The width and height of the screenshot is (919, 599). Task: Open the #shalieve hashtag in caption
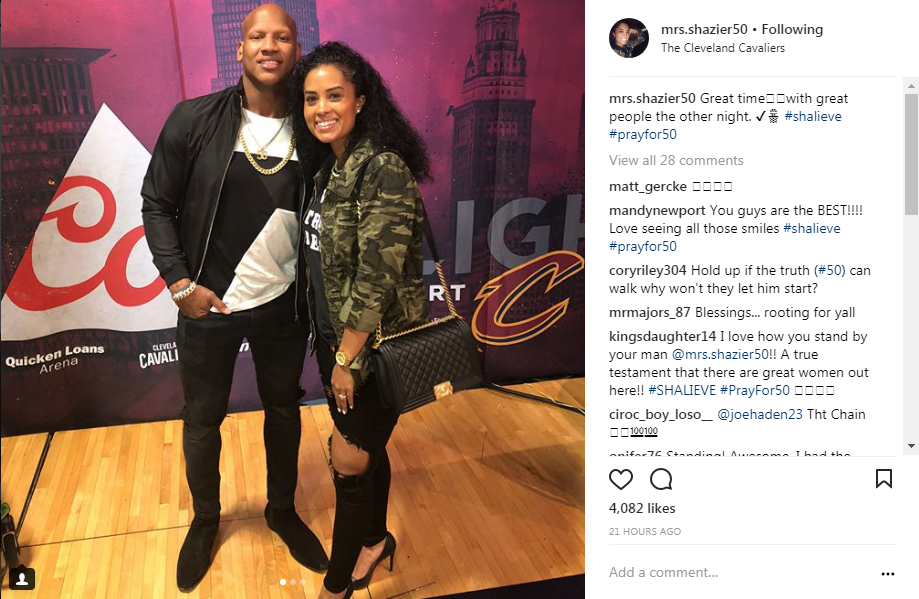click(x=813, y=117)
